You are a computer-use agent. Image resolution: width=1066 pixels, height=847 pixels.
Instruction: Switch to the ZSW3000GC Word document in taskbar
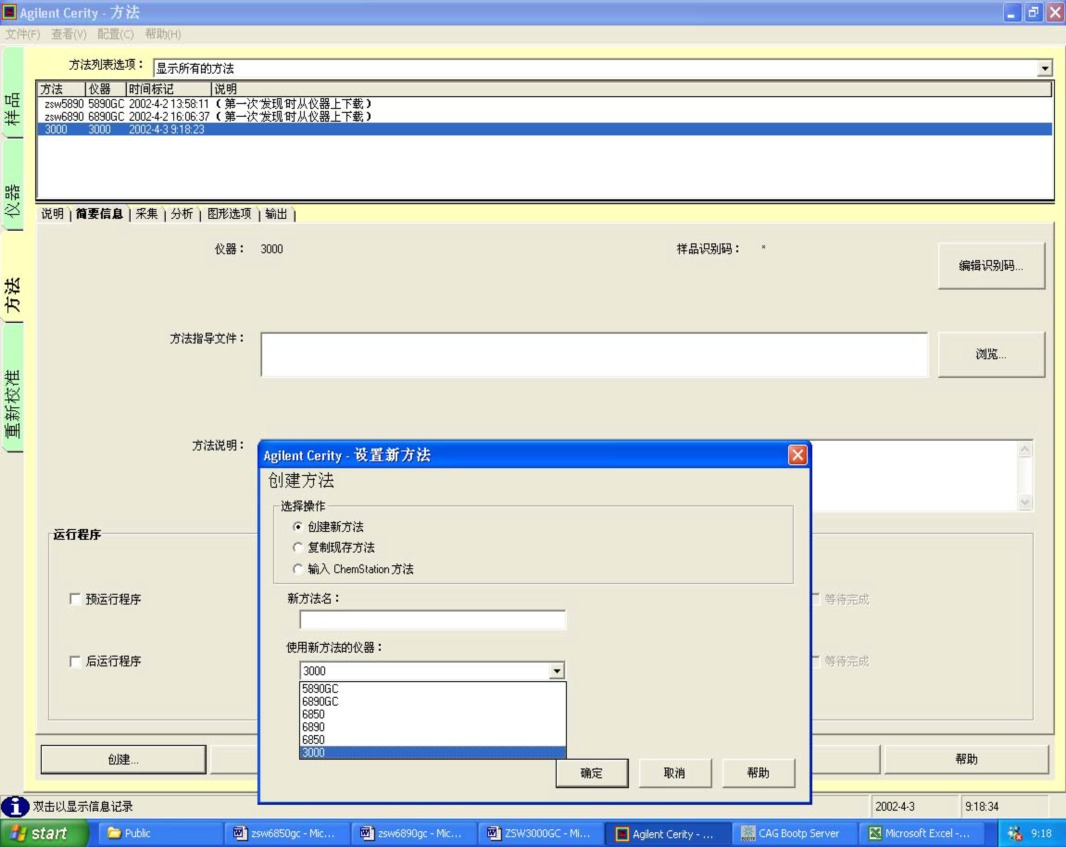(x=538, y=833)
